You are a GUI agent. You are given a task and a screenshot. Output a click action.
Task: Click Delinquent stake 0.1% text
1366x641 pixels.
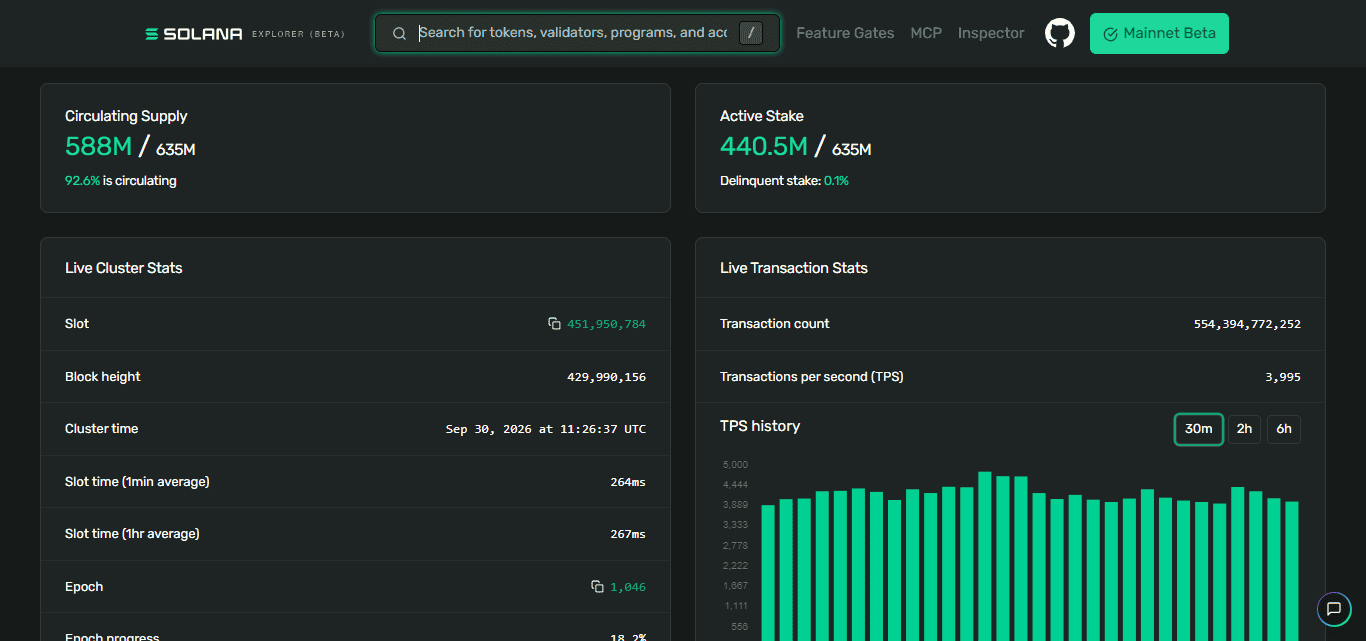[784, 181]
